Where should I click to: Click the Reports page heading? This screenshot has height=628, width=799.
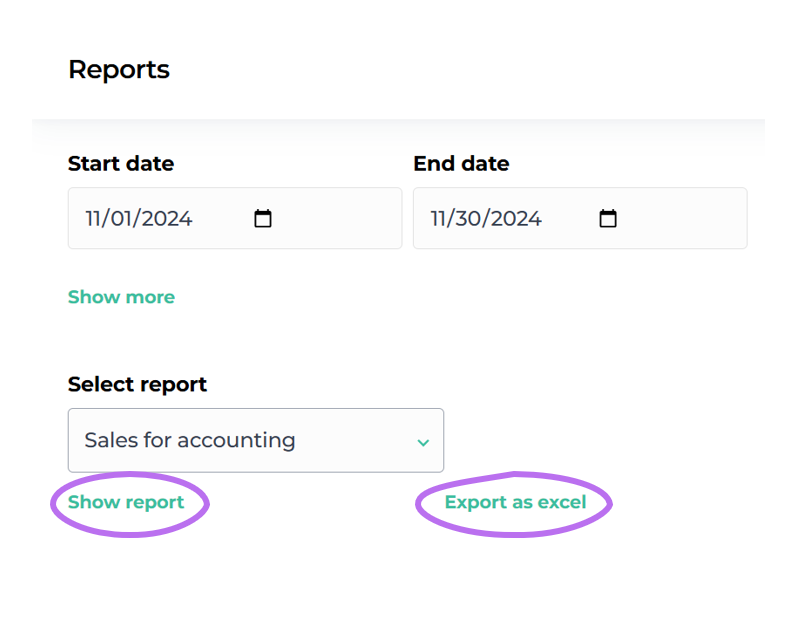119,70
